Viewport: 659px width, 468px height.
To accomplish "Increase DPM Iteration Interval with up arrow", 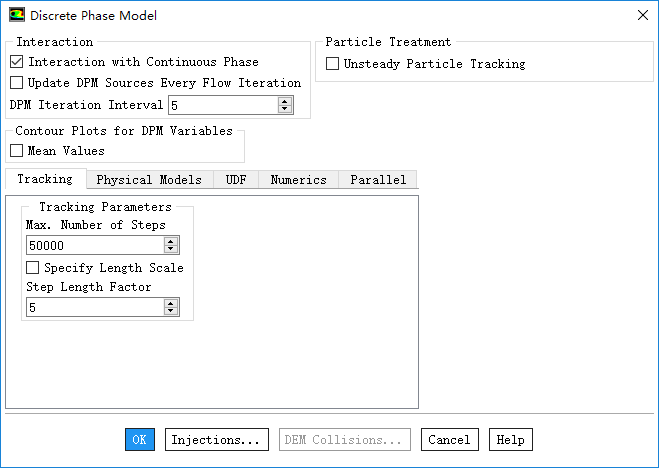I will point(285,101).
